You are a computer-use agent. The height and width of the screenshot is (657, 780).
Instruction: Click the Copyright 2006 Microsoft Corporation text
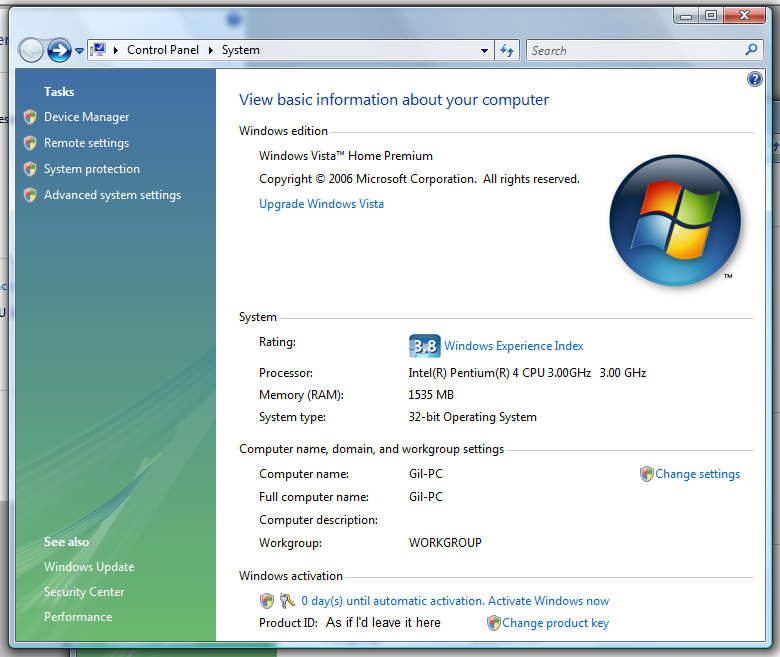pos(419,179)
